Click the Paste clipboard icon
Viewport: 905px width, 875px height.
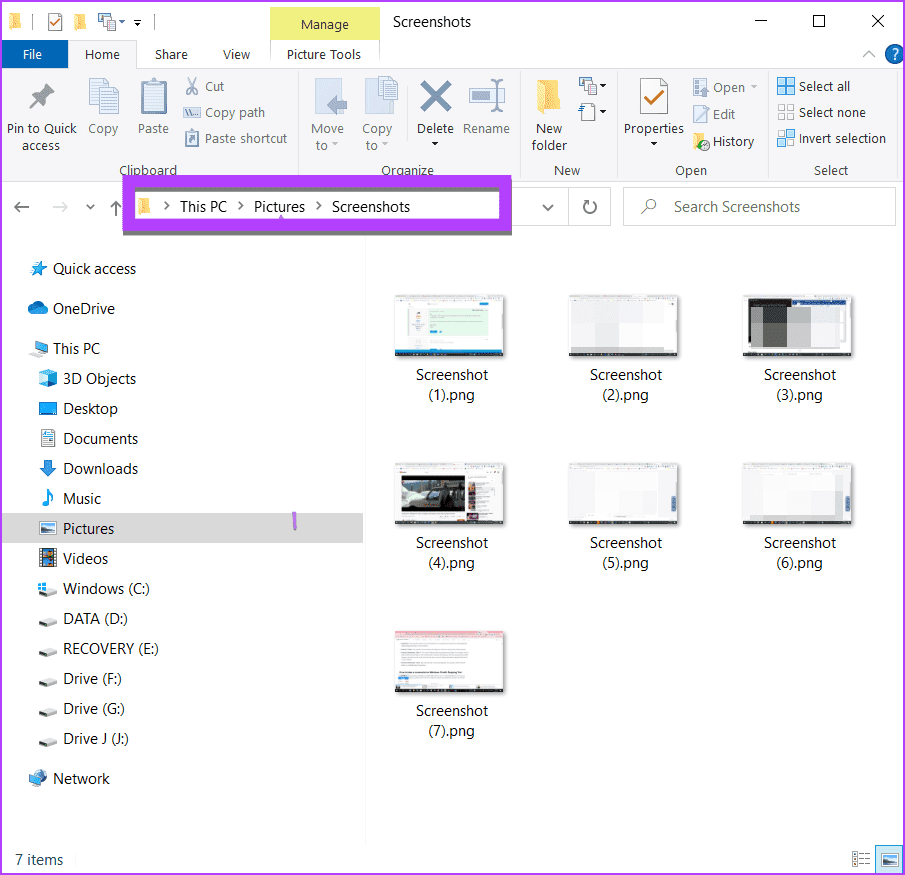[153, 98]
